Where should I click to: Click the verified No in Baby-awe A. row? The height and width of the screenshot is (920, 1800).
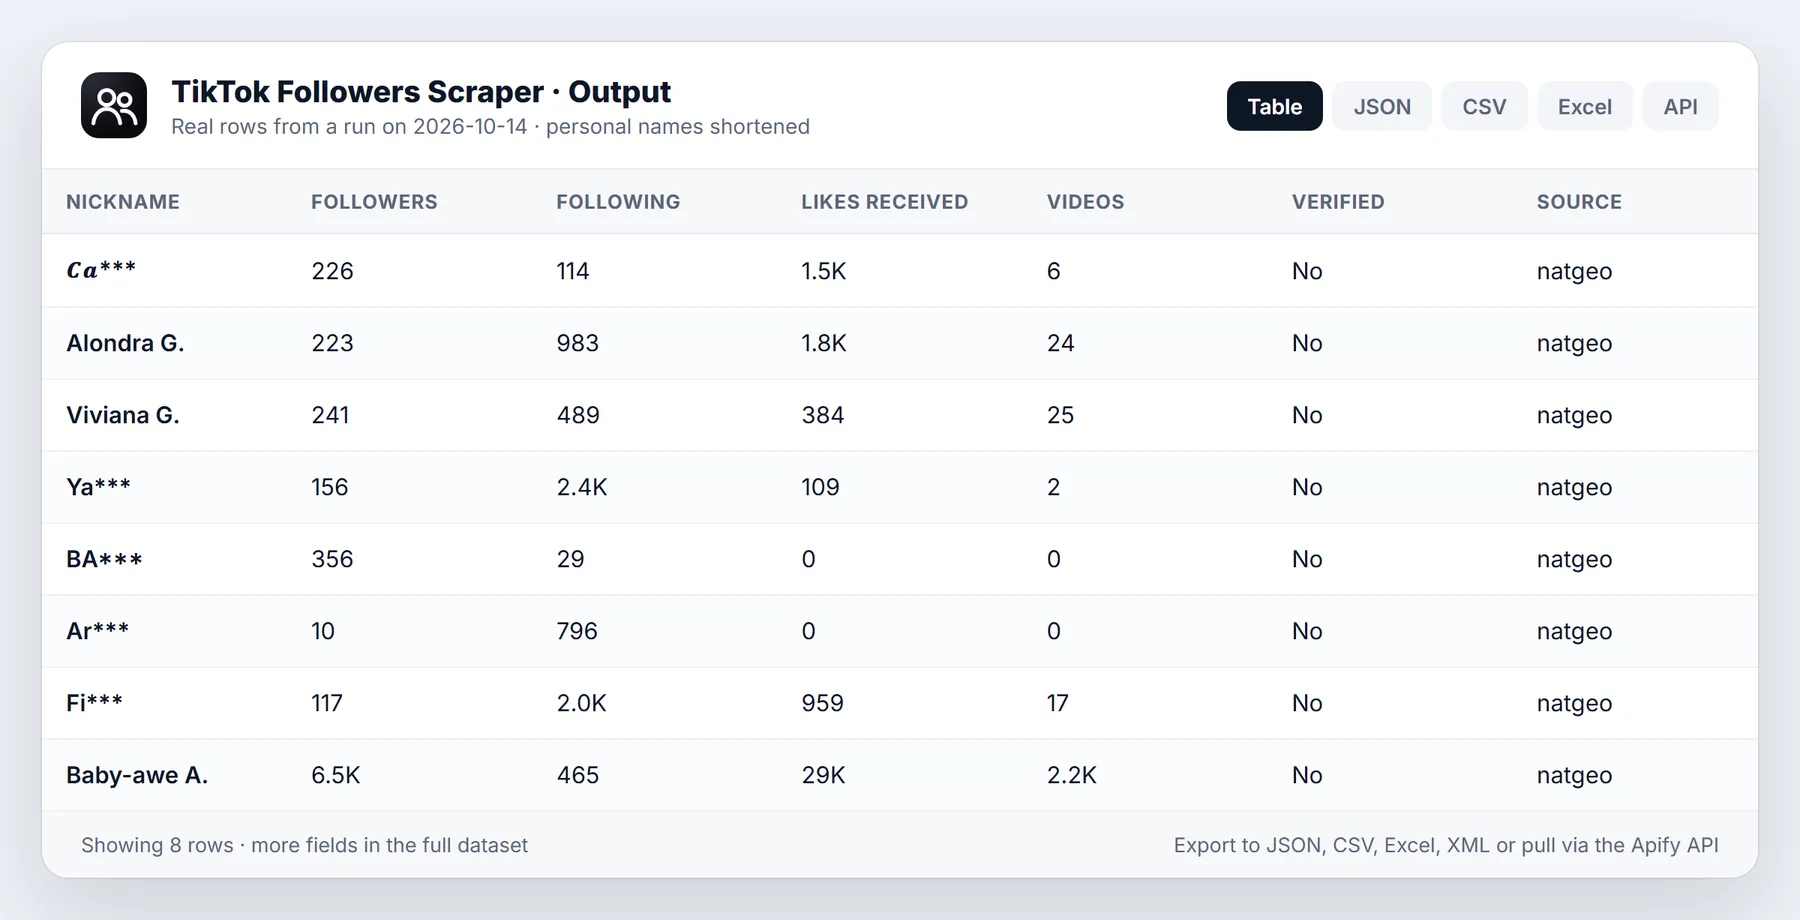coord(1307,775)
